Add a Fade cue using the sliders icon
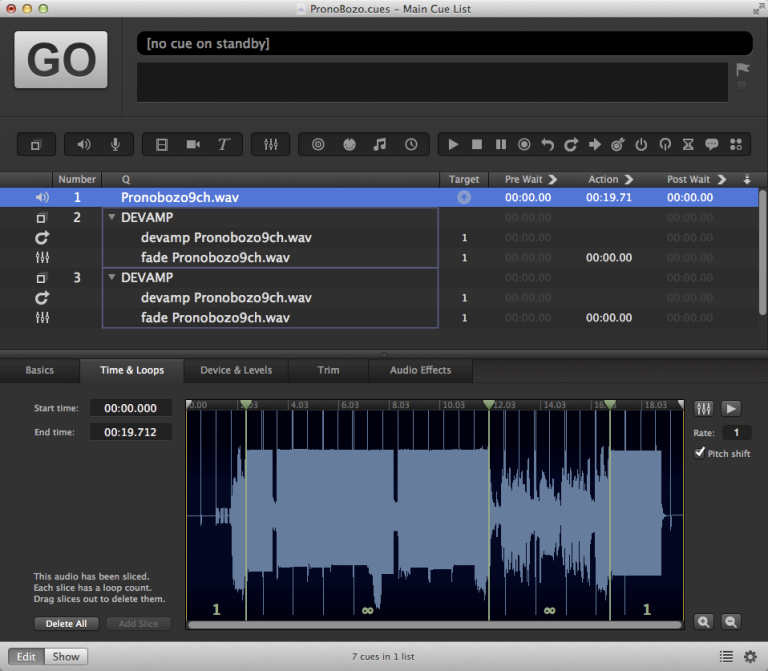 pyautogui.click(x=270, y=145)
